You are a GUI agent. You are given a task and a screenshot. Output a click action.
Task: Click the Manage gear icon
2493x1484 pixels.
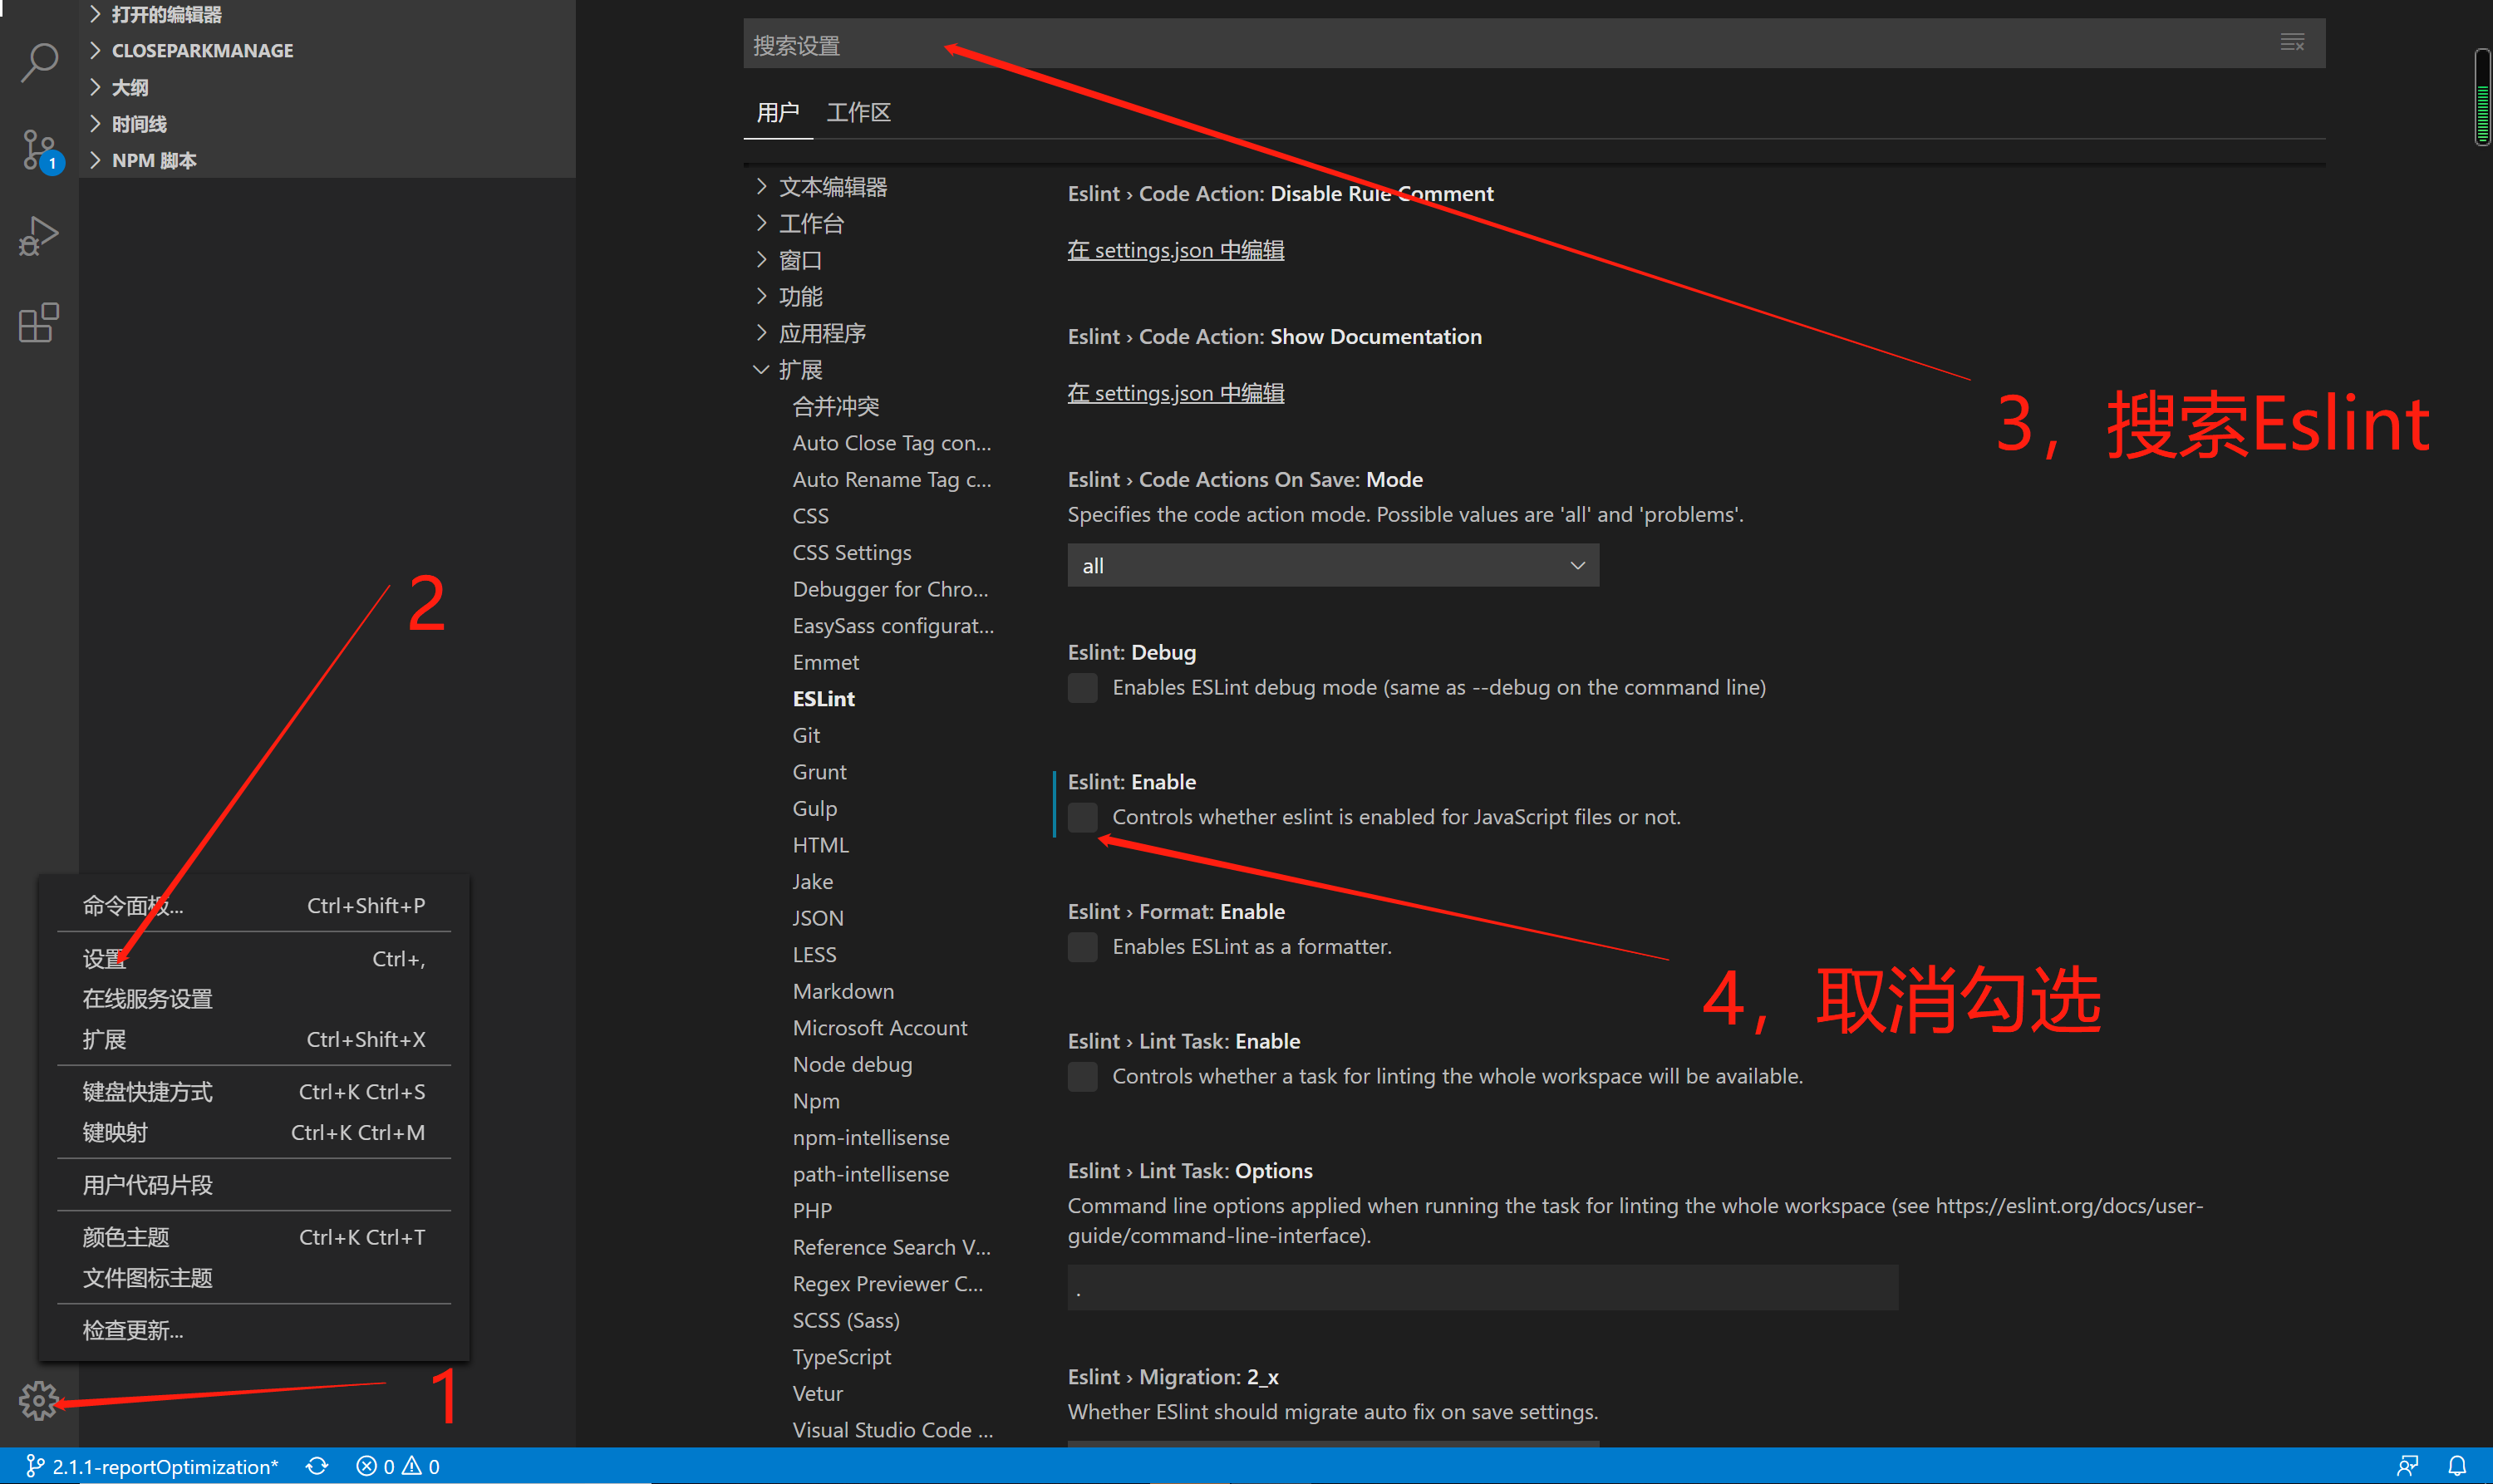click(x=39, y=1400)
